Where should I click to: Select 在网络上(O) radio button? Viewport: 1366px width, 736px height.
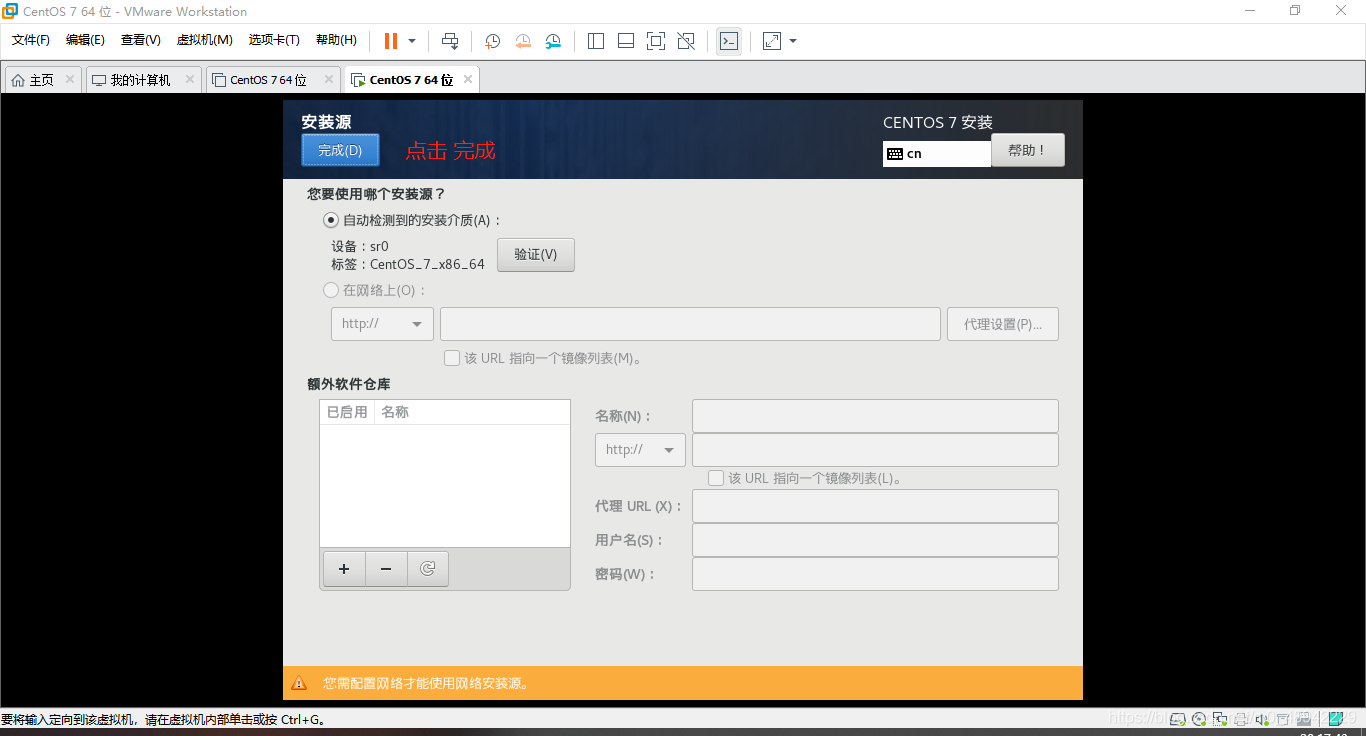(331, 290)
